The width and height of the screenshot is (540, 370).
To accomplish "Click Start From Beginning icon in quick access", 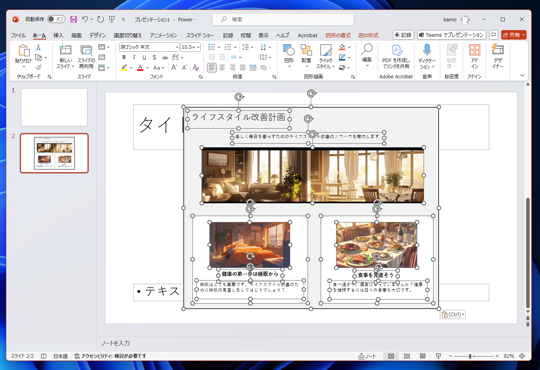I will point(112,19).
